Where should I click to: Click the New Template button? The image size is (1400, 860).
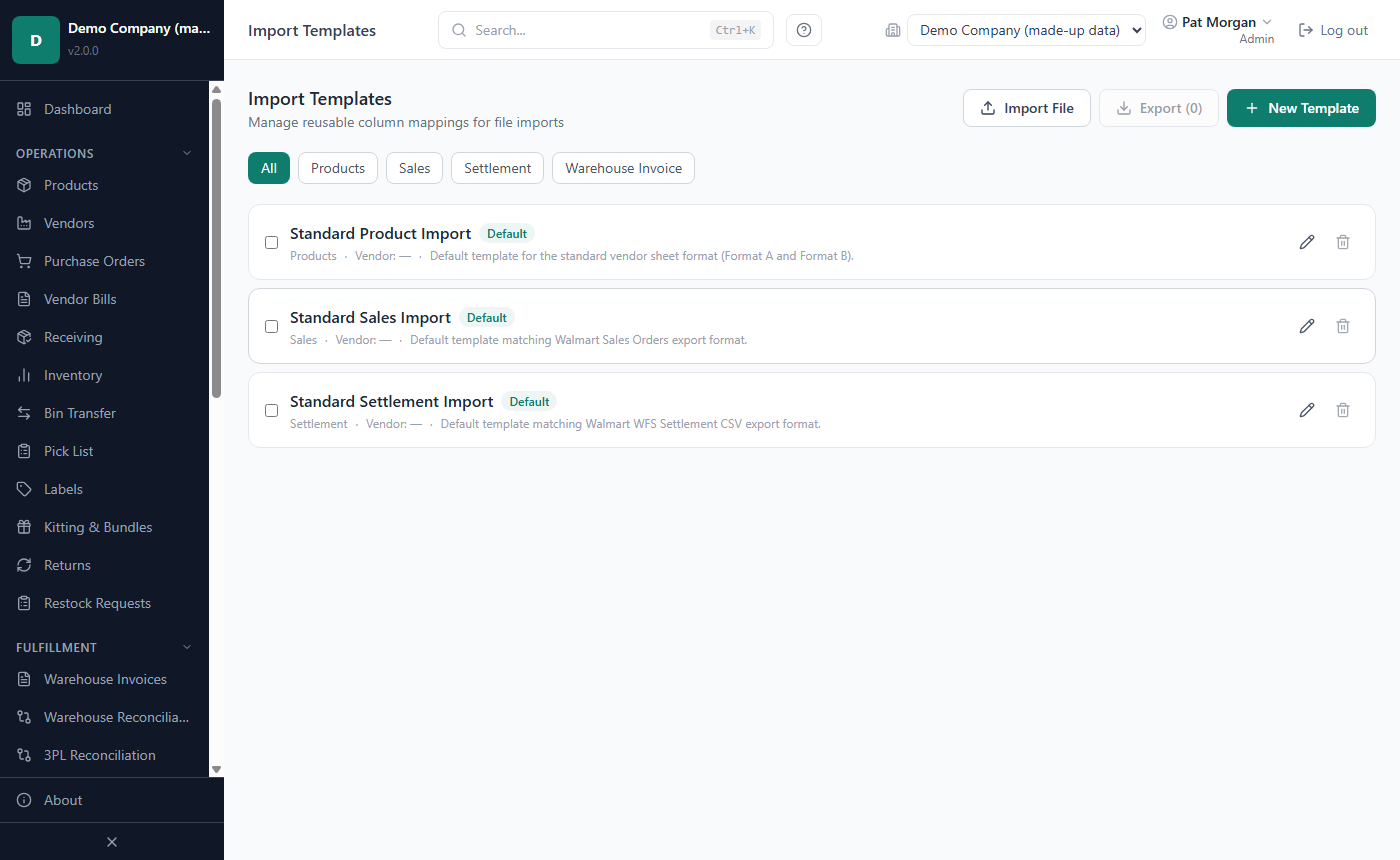pos(1301,108)
